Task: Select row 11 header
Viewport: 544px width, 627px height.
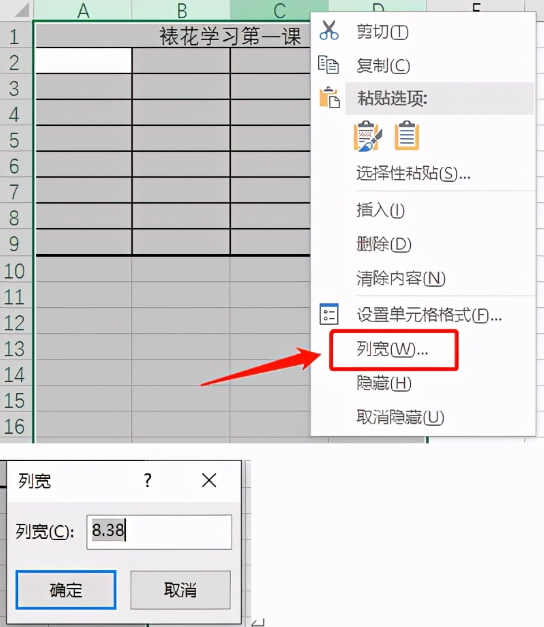Action: 14,297
